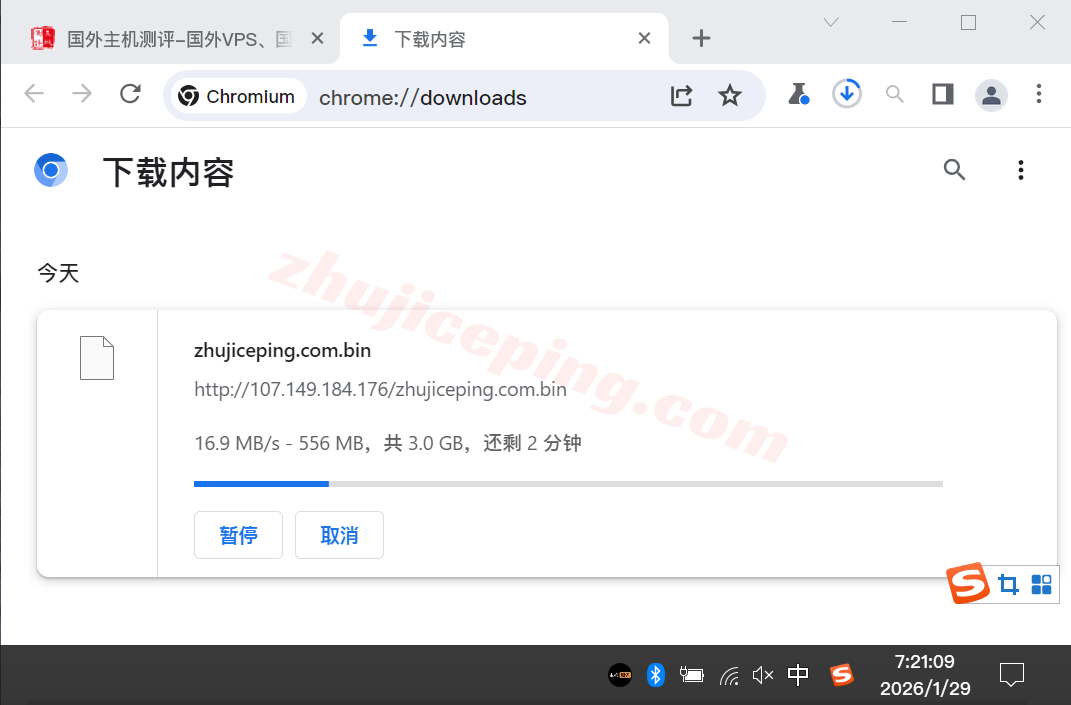Image resolution: width=1071 pixels, height=705 pixels.
Task: Cancel the download with 取消 button
Action: [x=339, y=535]
